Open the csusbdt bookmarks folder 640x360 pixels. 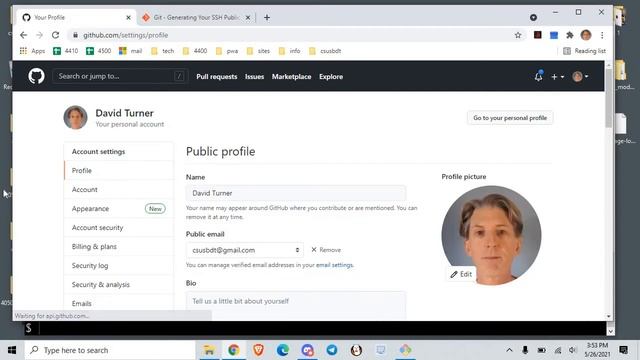325,51
